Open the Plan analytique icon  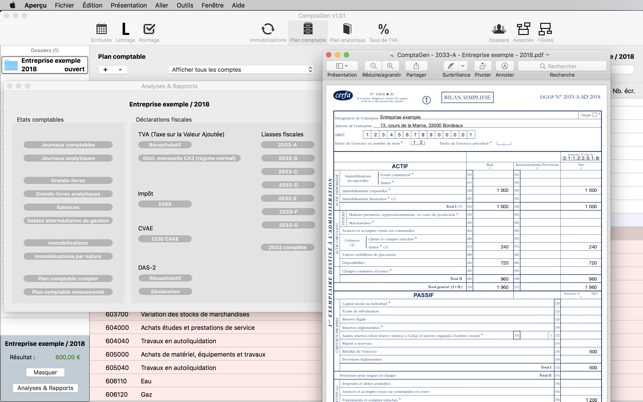(347, 29)
